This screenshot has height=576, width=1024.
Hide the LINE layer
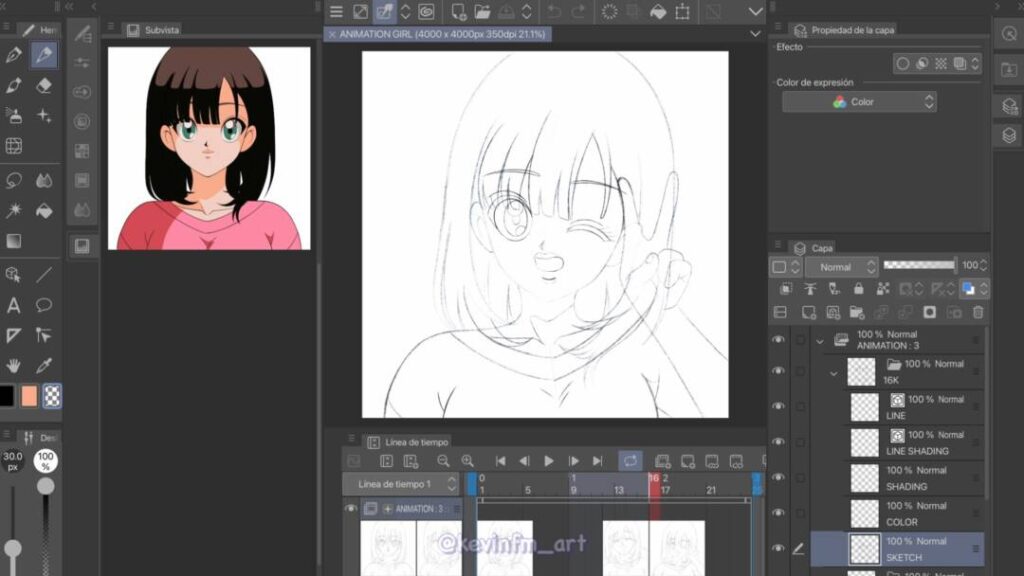click(778, 406)
